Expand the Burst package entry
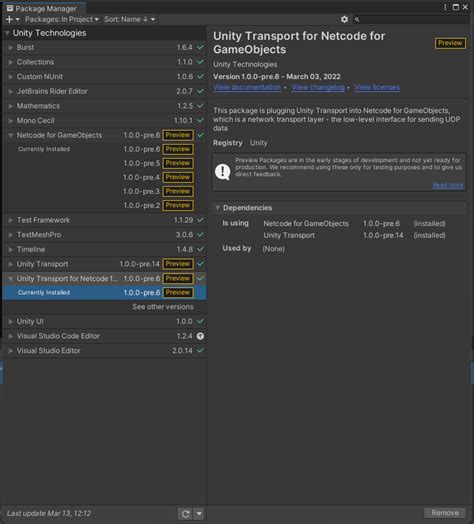474x524 pixels. coord(11,47)
